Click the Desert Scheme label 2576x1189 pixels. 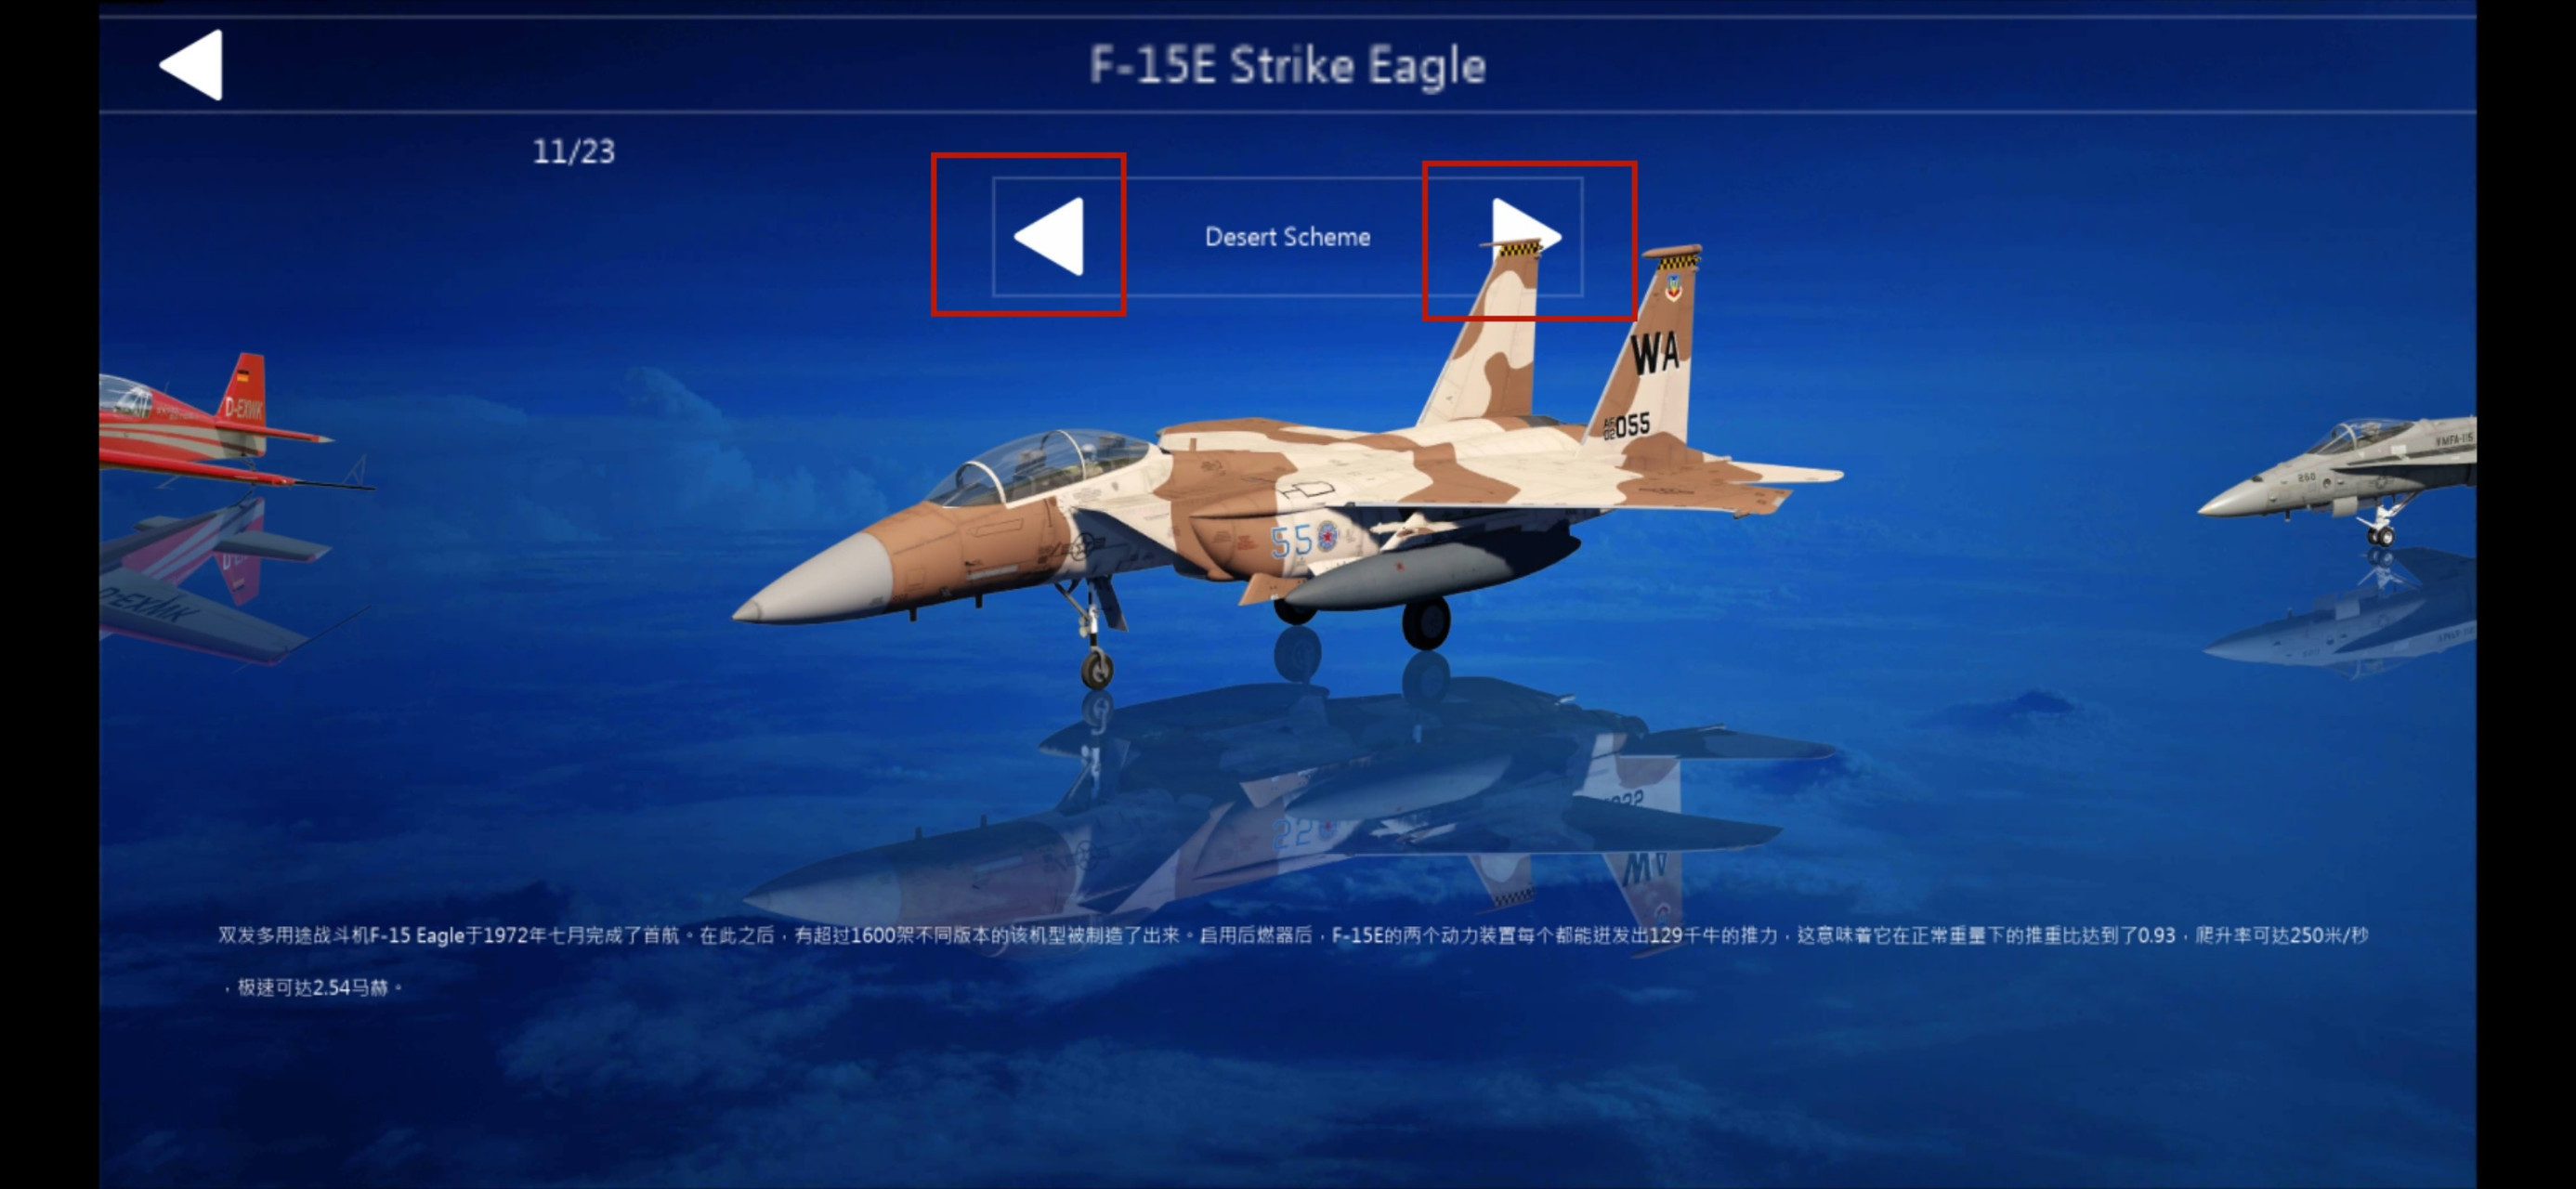pyautogui.click(x=1287, y=237)
